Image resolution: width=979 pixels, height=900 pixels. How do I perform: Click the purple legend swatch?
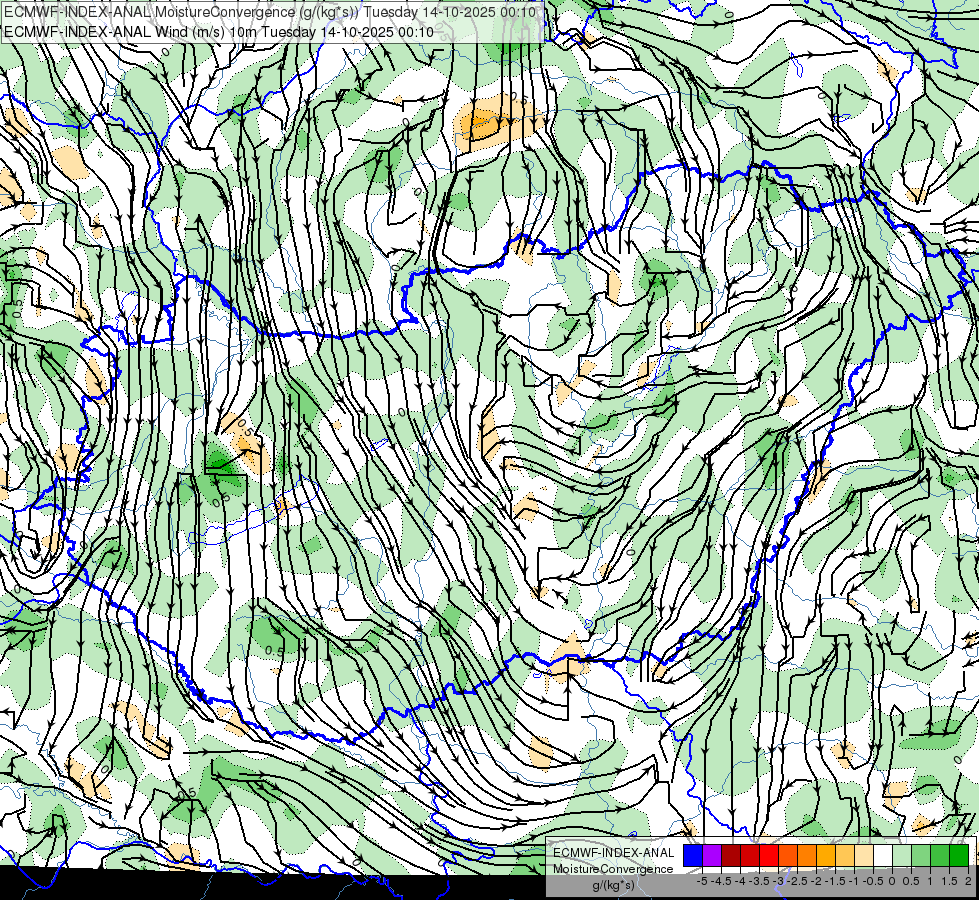pos(712,856)
